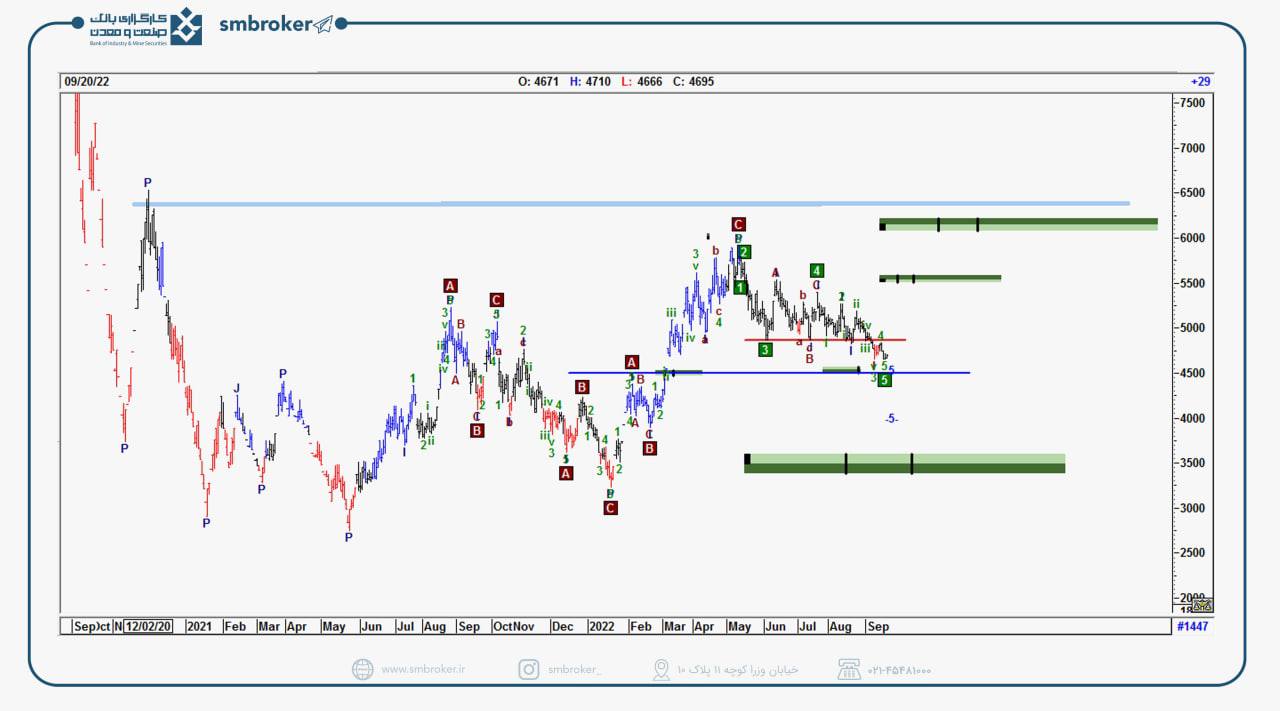Click the +29 change value at top right
The width and height of the screenshot is (1280, 711).
click(1200, 82)
